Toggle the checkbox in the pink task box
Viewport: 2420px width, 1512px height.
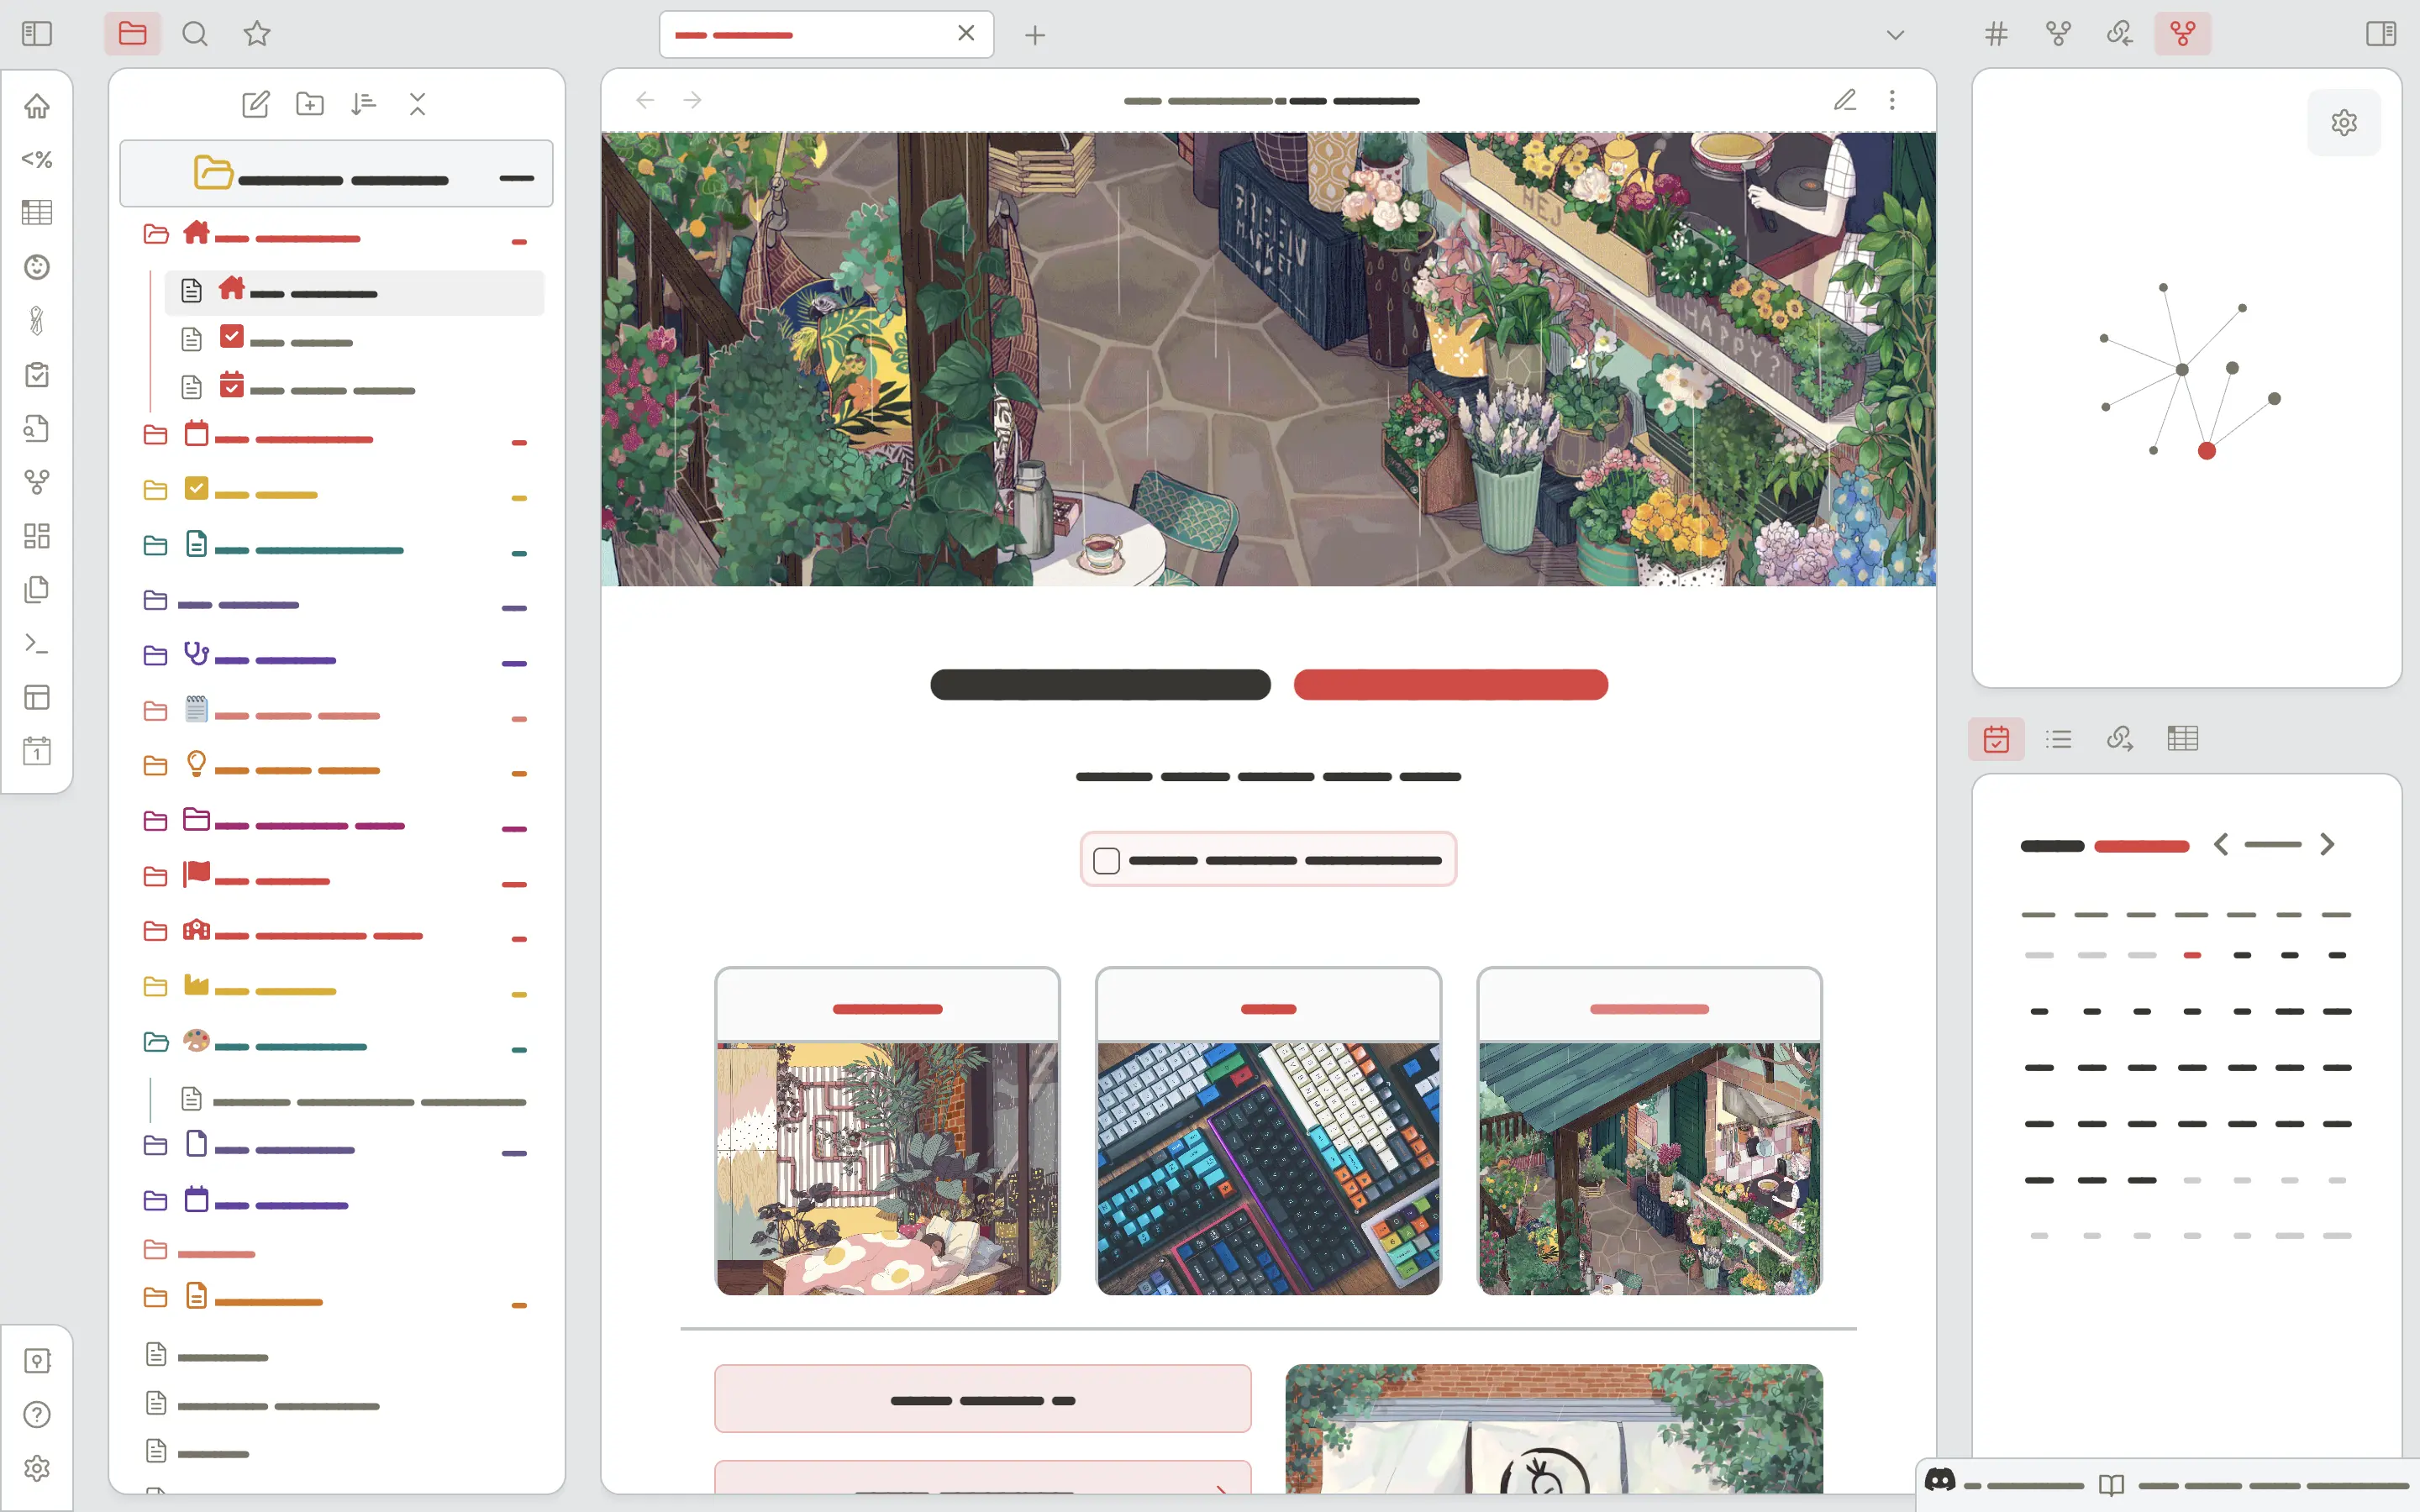pyautogui.click(x=1106, y=861)
